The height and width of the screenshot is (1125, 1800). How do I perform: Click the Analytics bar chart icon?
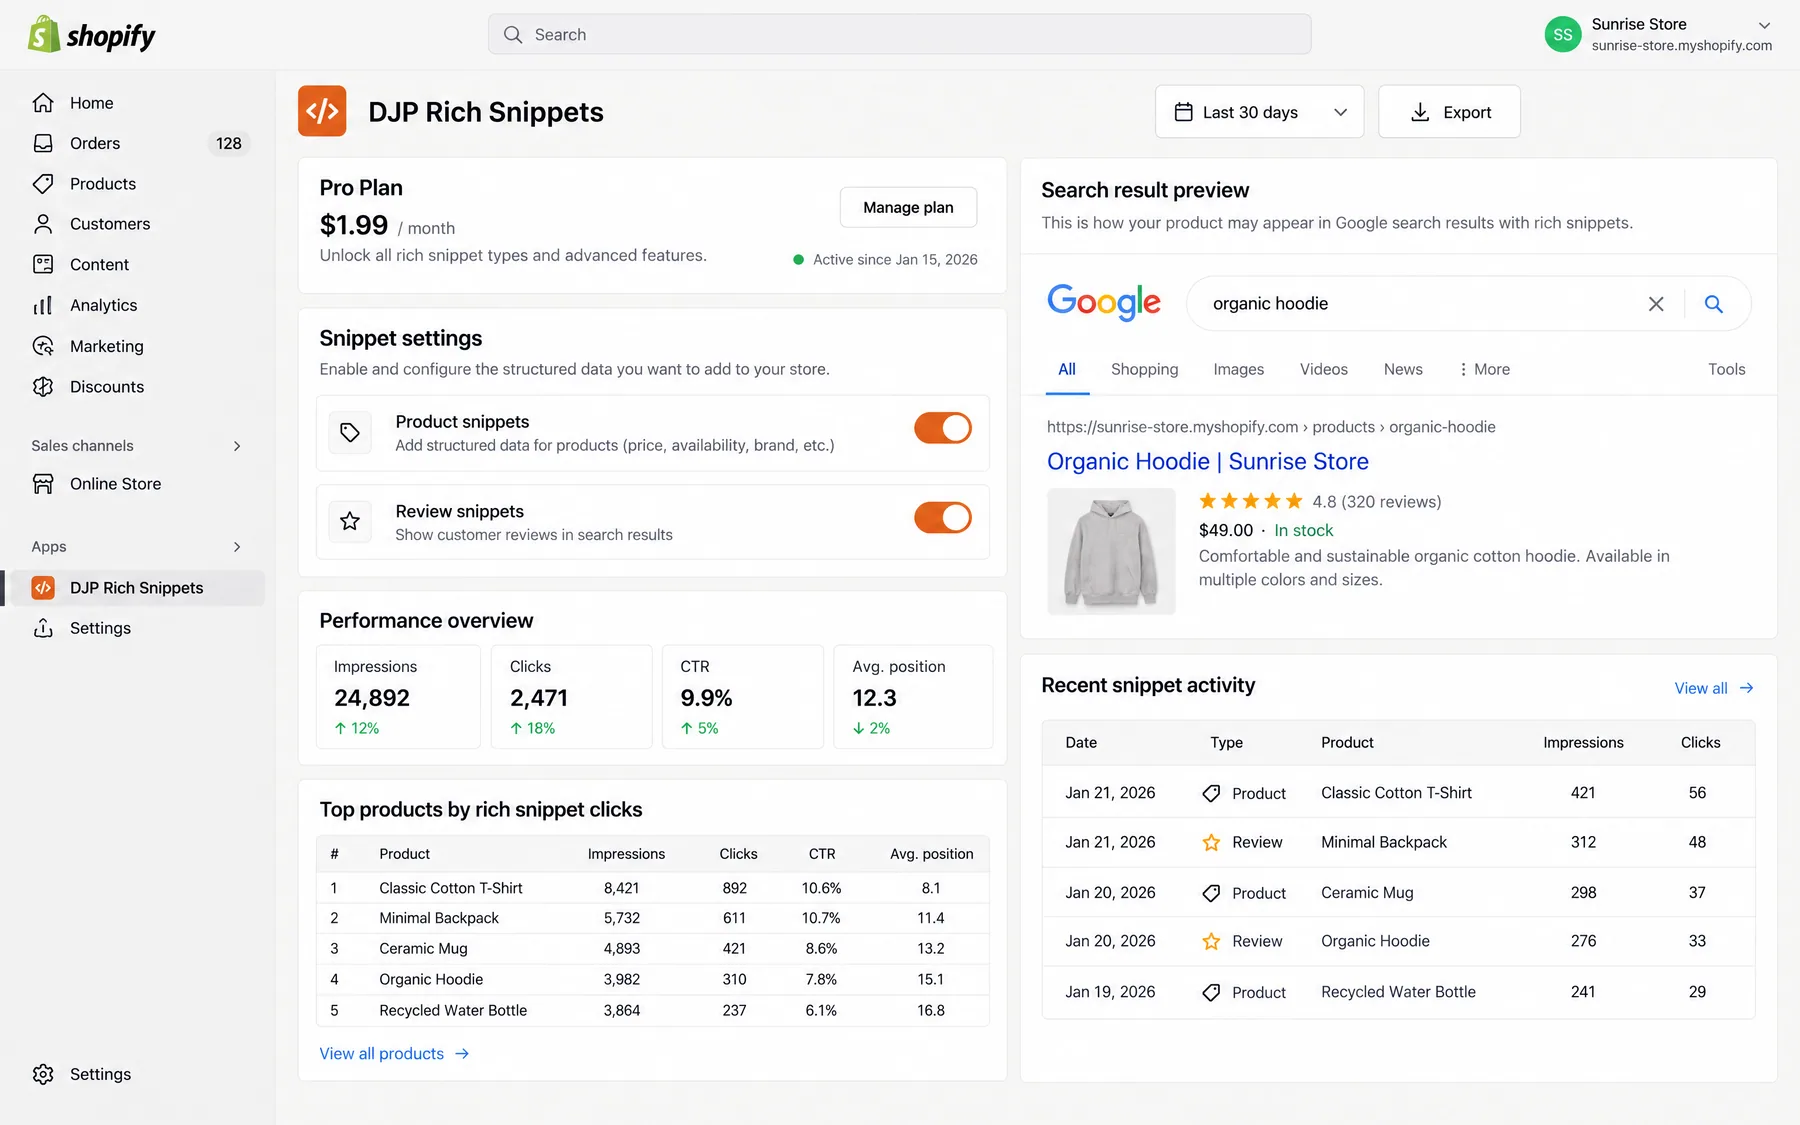pos(43,305)
